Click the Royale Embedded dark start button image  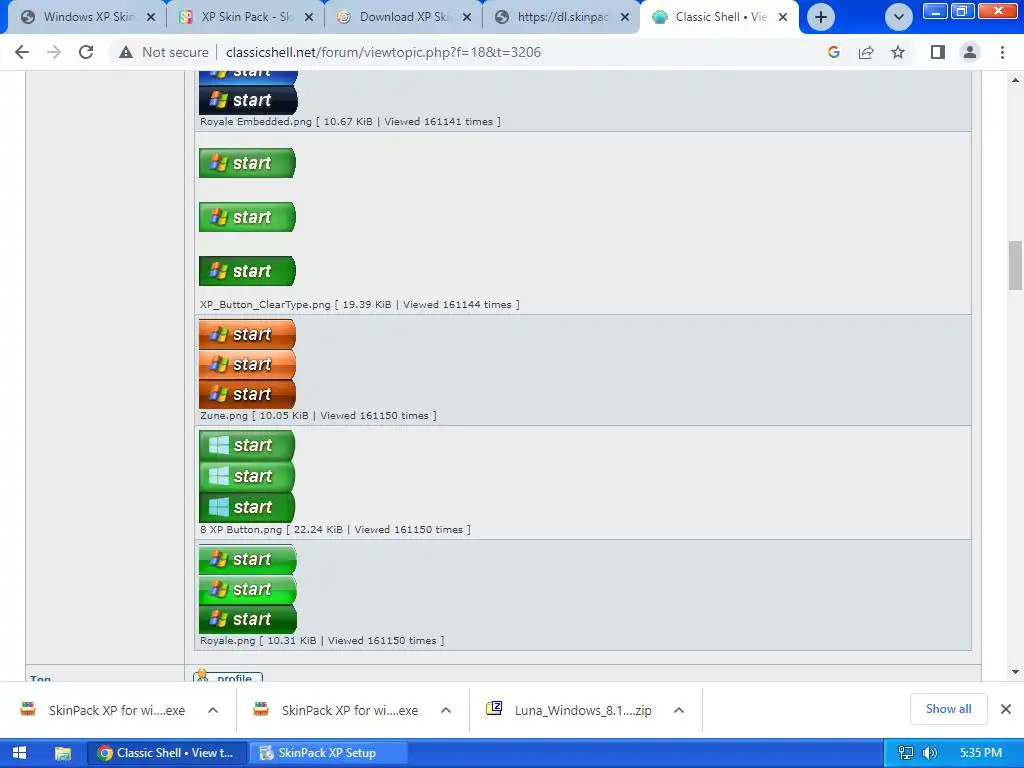(248, 100)
